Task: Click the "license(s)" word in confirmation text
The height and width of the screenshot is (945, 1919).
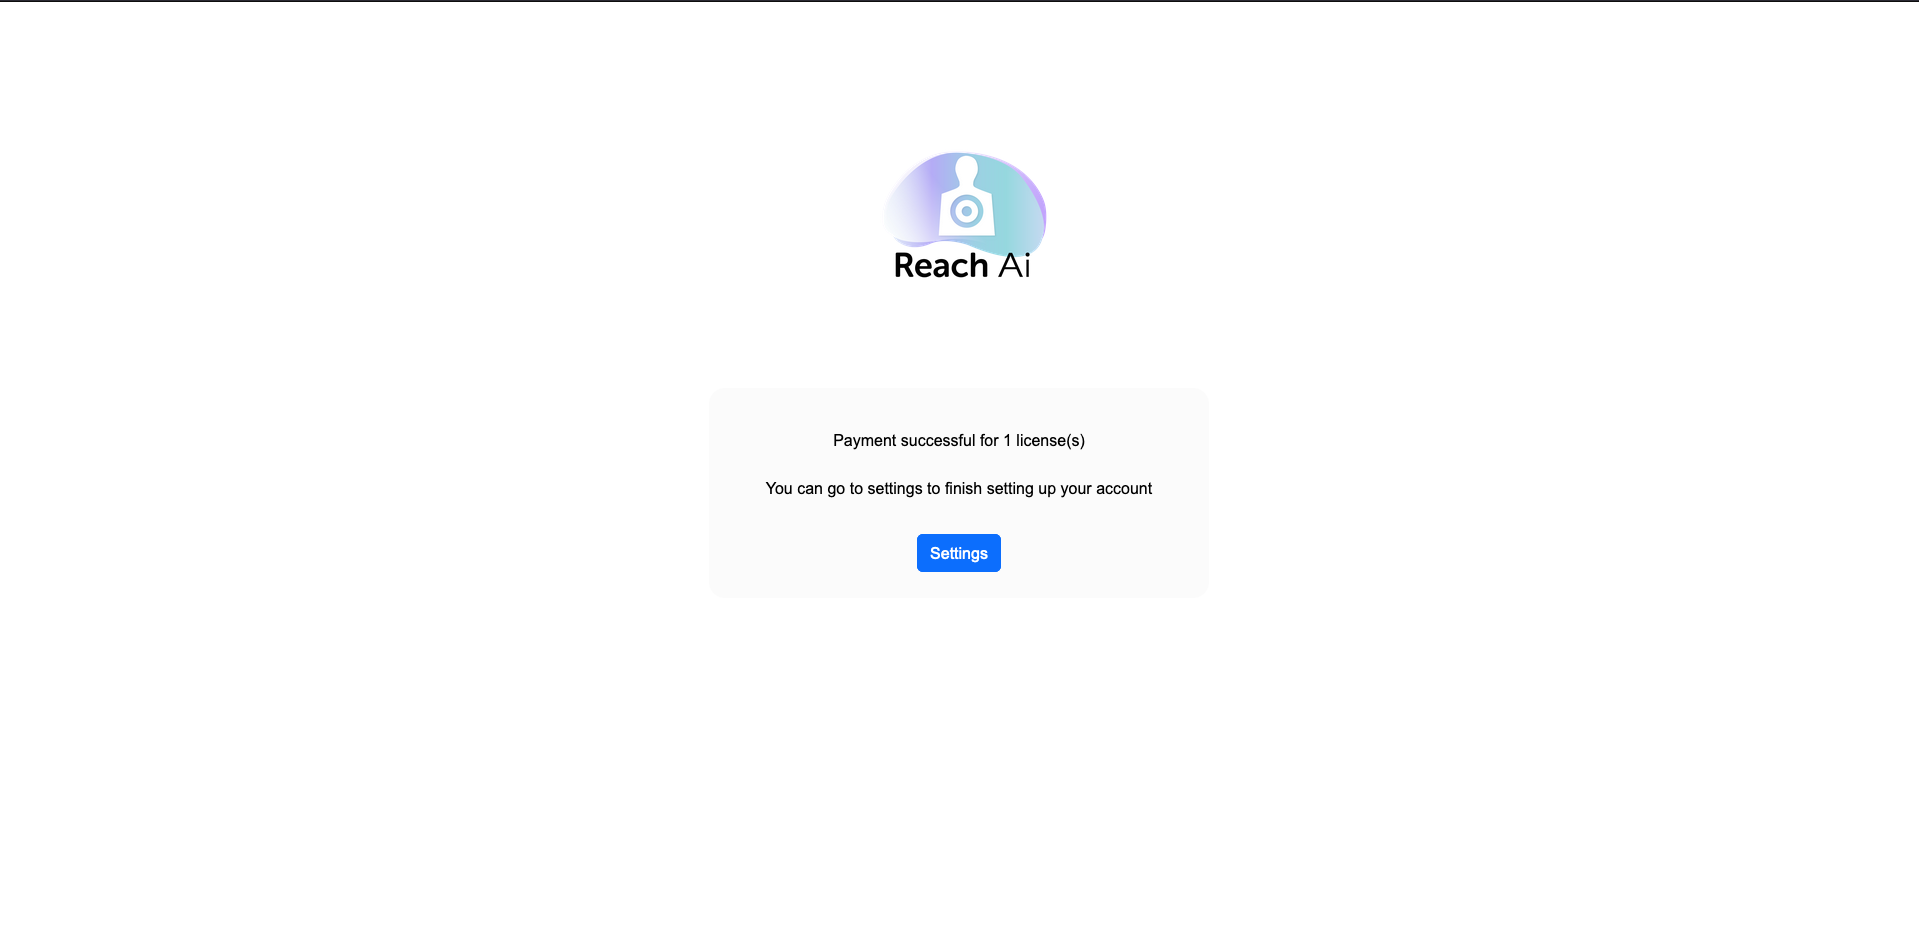Action: coord(1050,440)
